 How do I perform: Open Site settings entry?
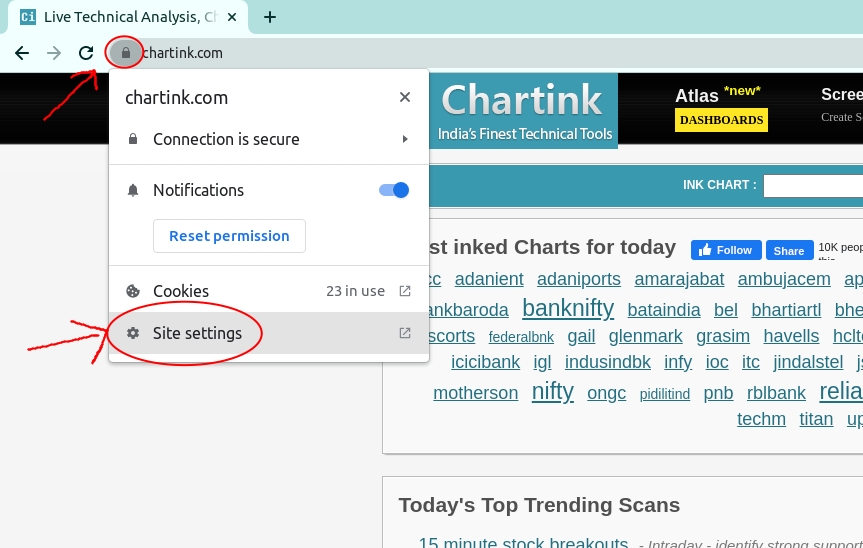269,333
